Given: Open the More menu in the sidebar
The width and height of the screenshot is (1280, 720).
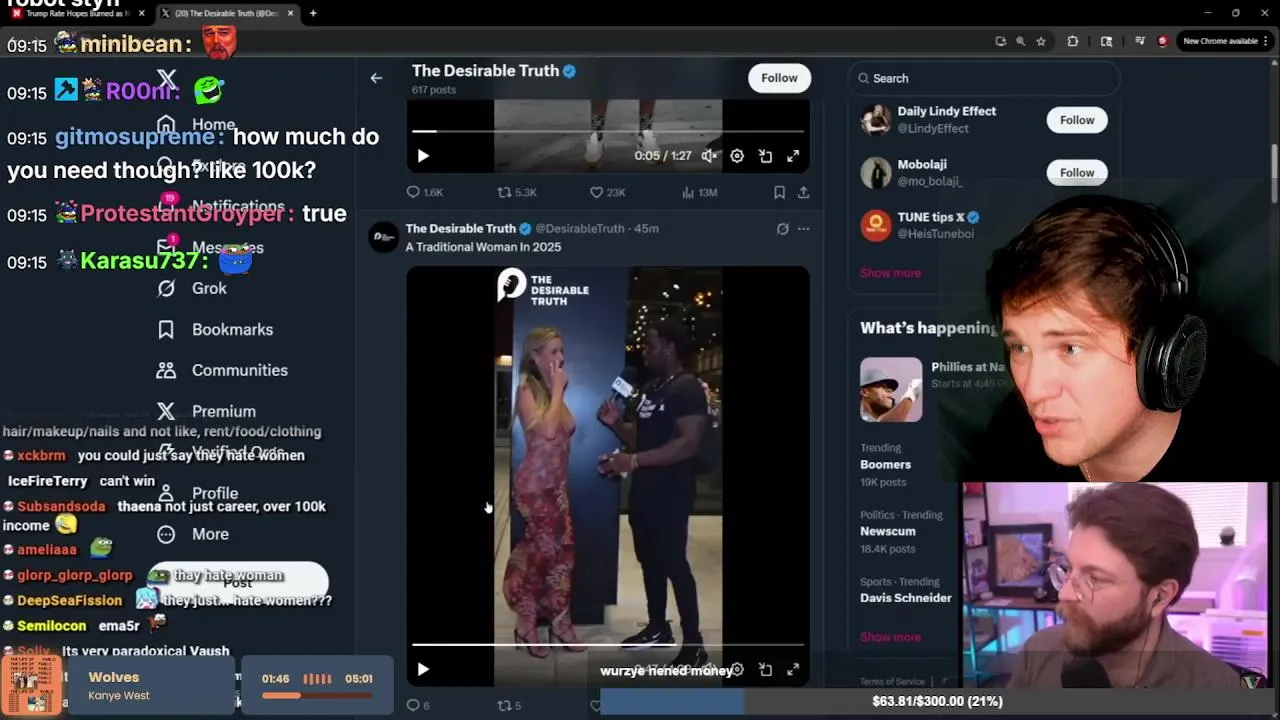Looking at the screenshot, I should tap(192, 534).
